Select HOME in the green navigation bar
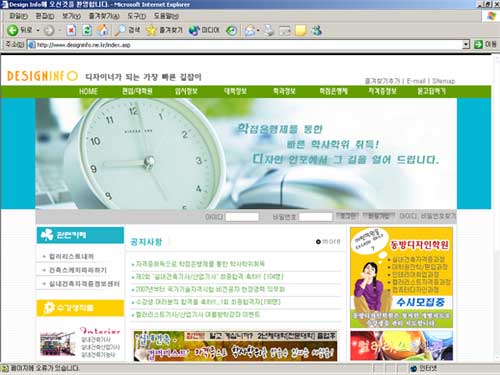The width and height of the screenshot is (500, 375). 89,91
